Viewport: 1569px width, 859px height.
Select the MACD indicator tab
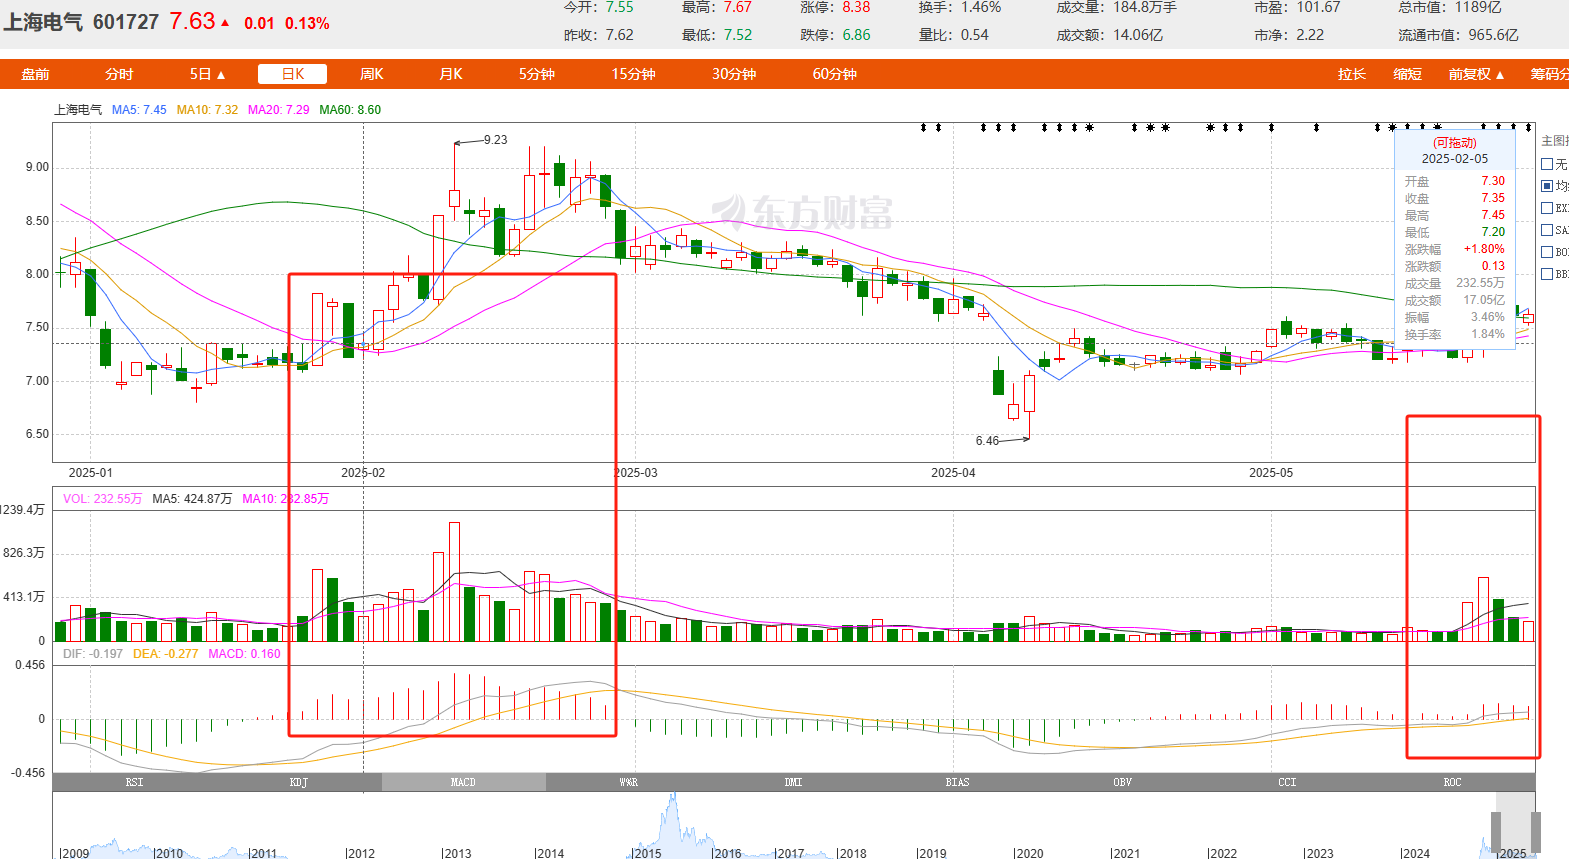pos(463,782)
